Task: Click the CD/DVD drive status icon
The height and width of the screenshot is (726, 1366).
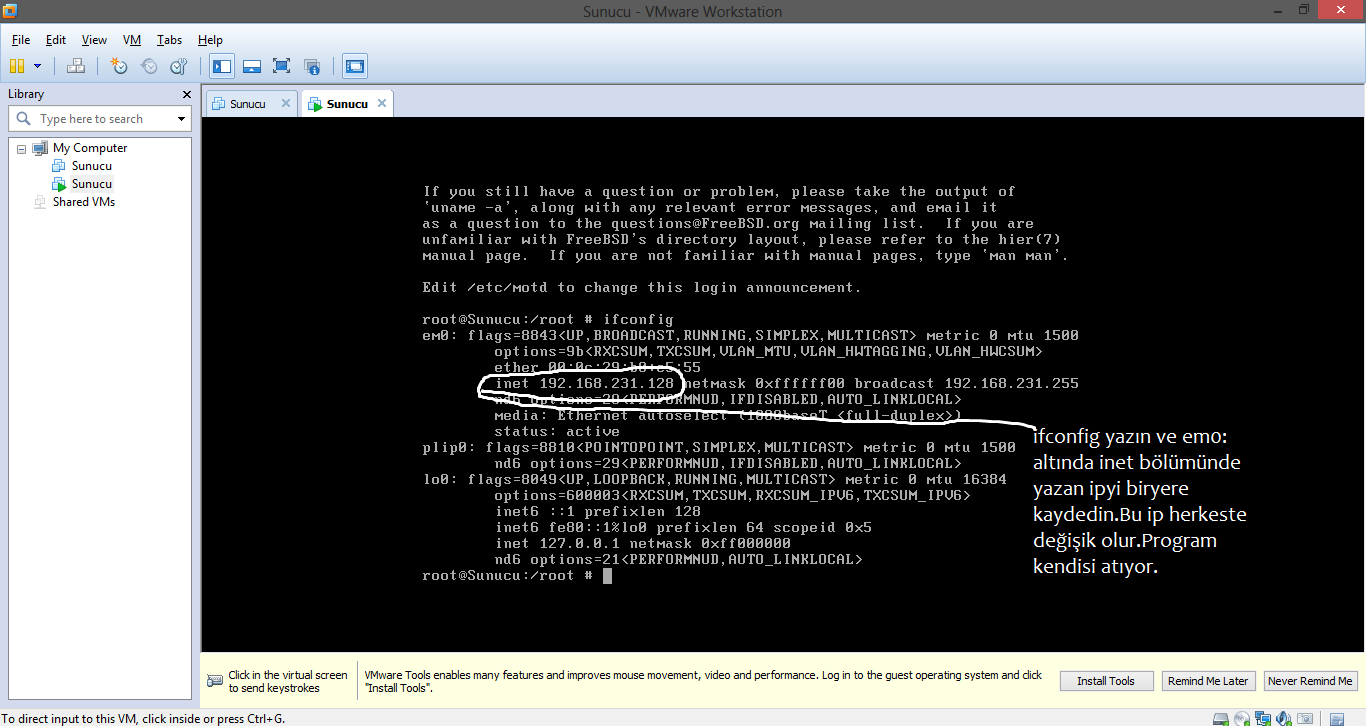Action: 1240,718
